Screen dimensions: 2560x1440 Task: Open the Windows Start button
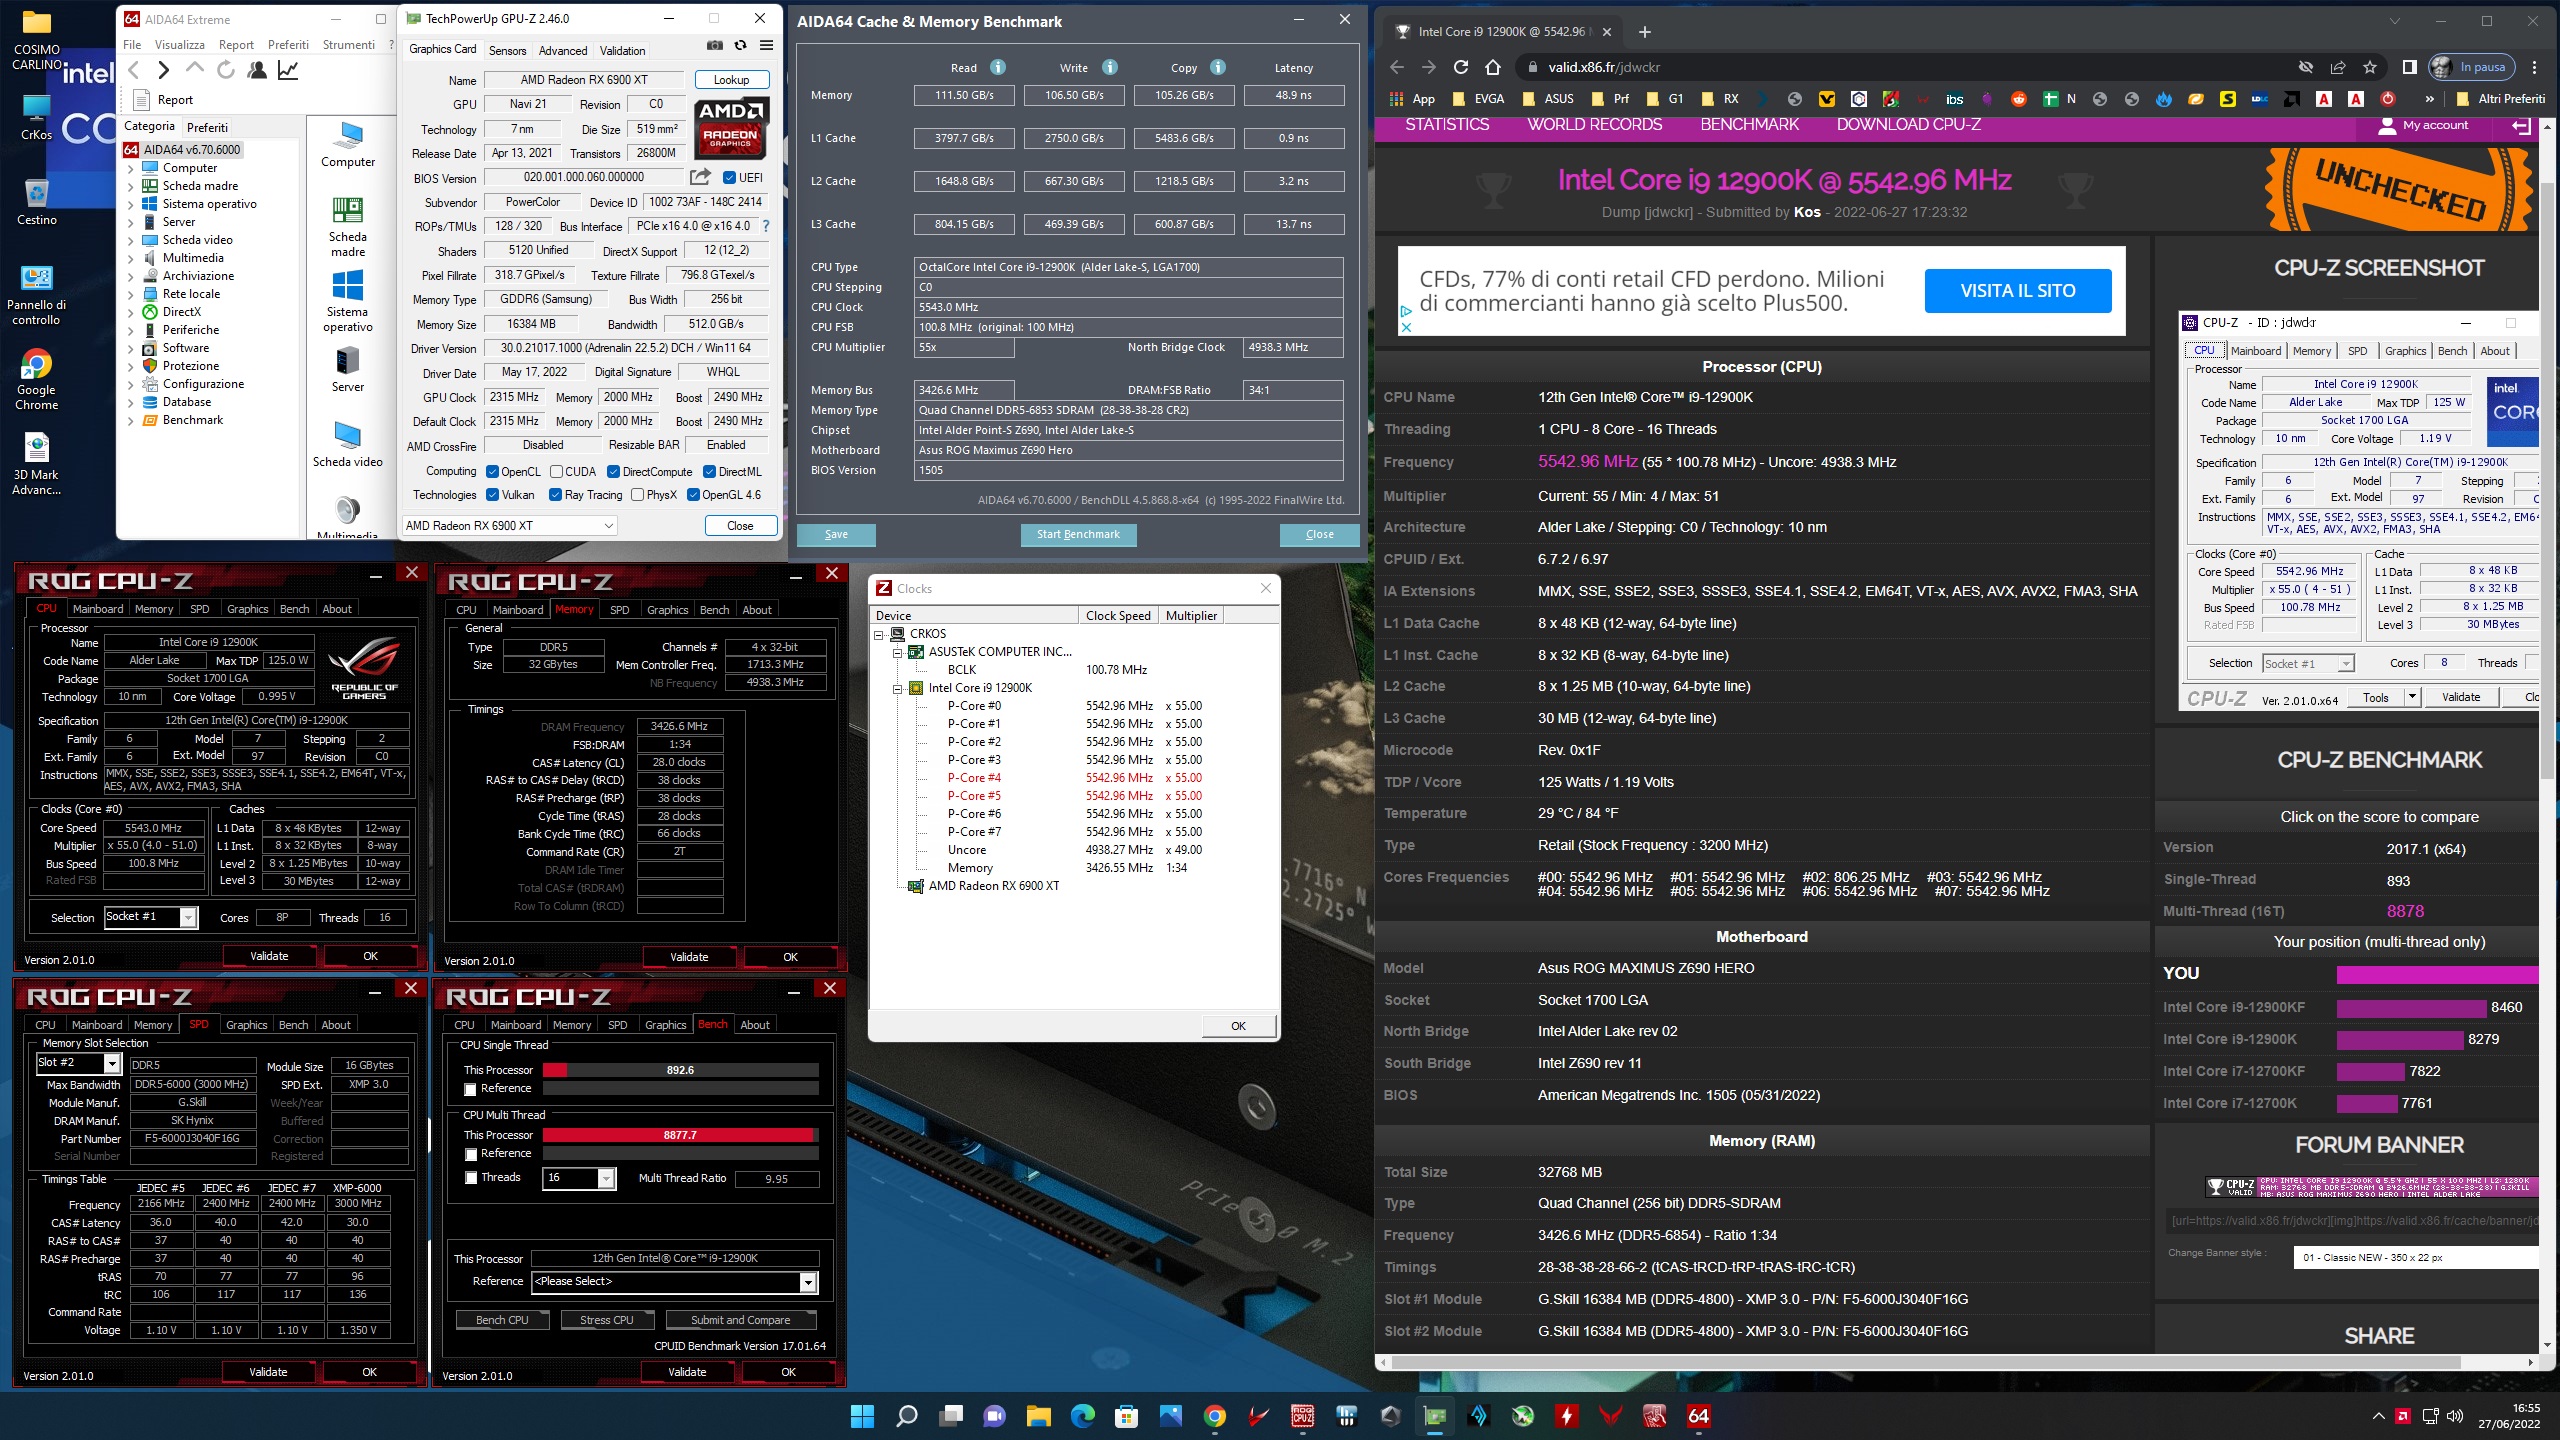(x=862, y=1416)
